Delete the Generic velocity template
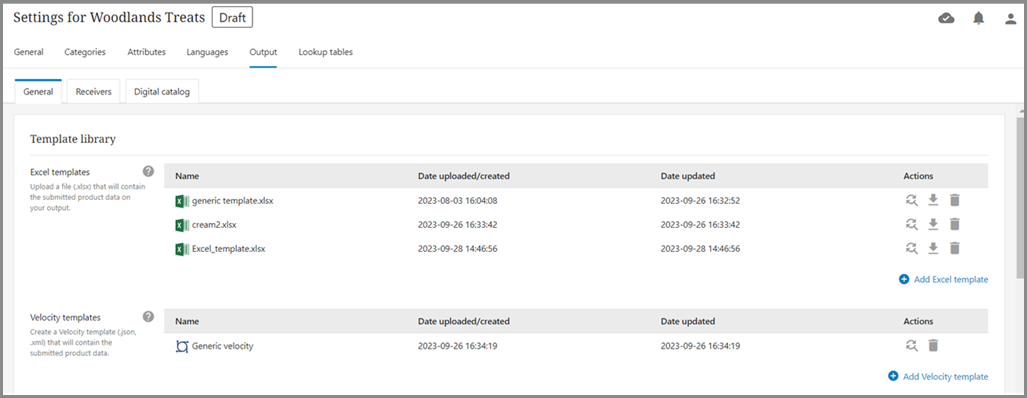Viewport: 1027px width, 398px height. coord(933,346)
